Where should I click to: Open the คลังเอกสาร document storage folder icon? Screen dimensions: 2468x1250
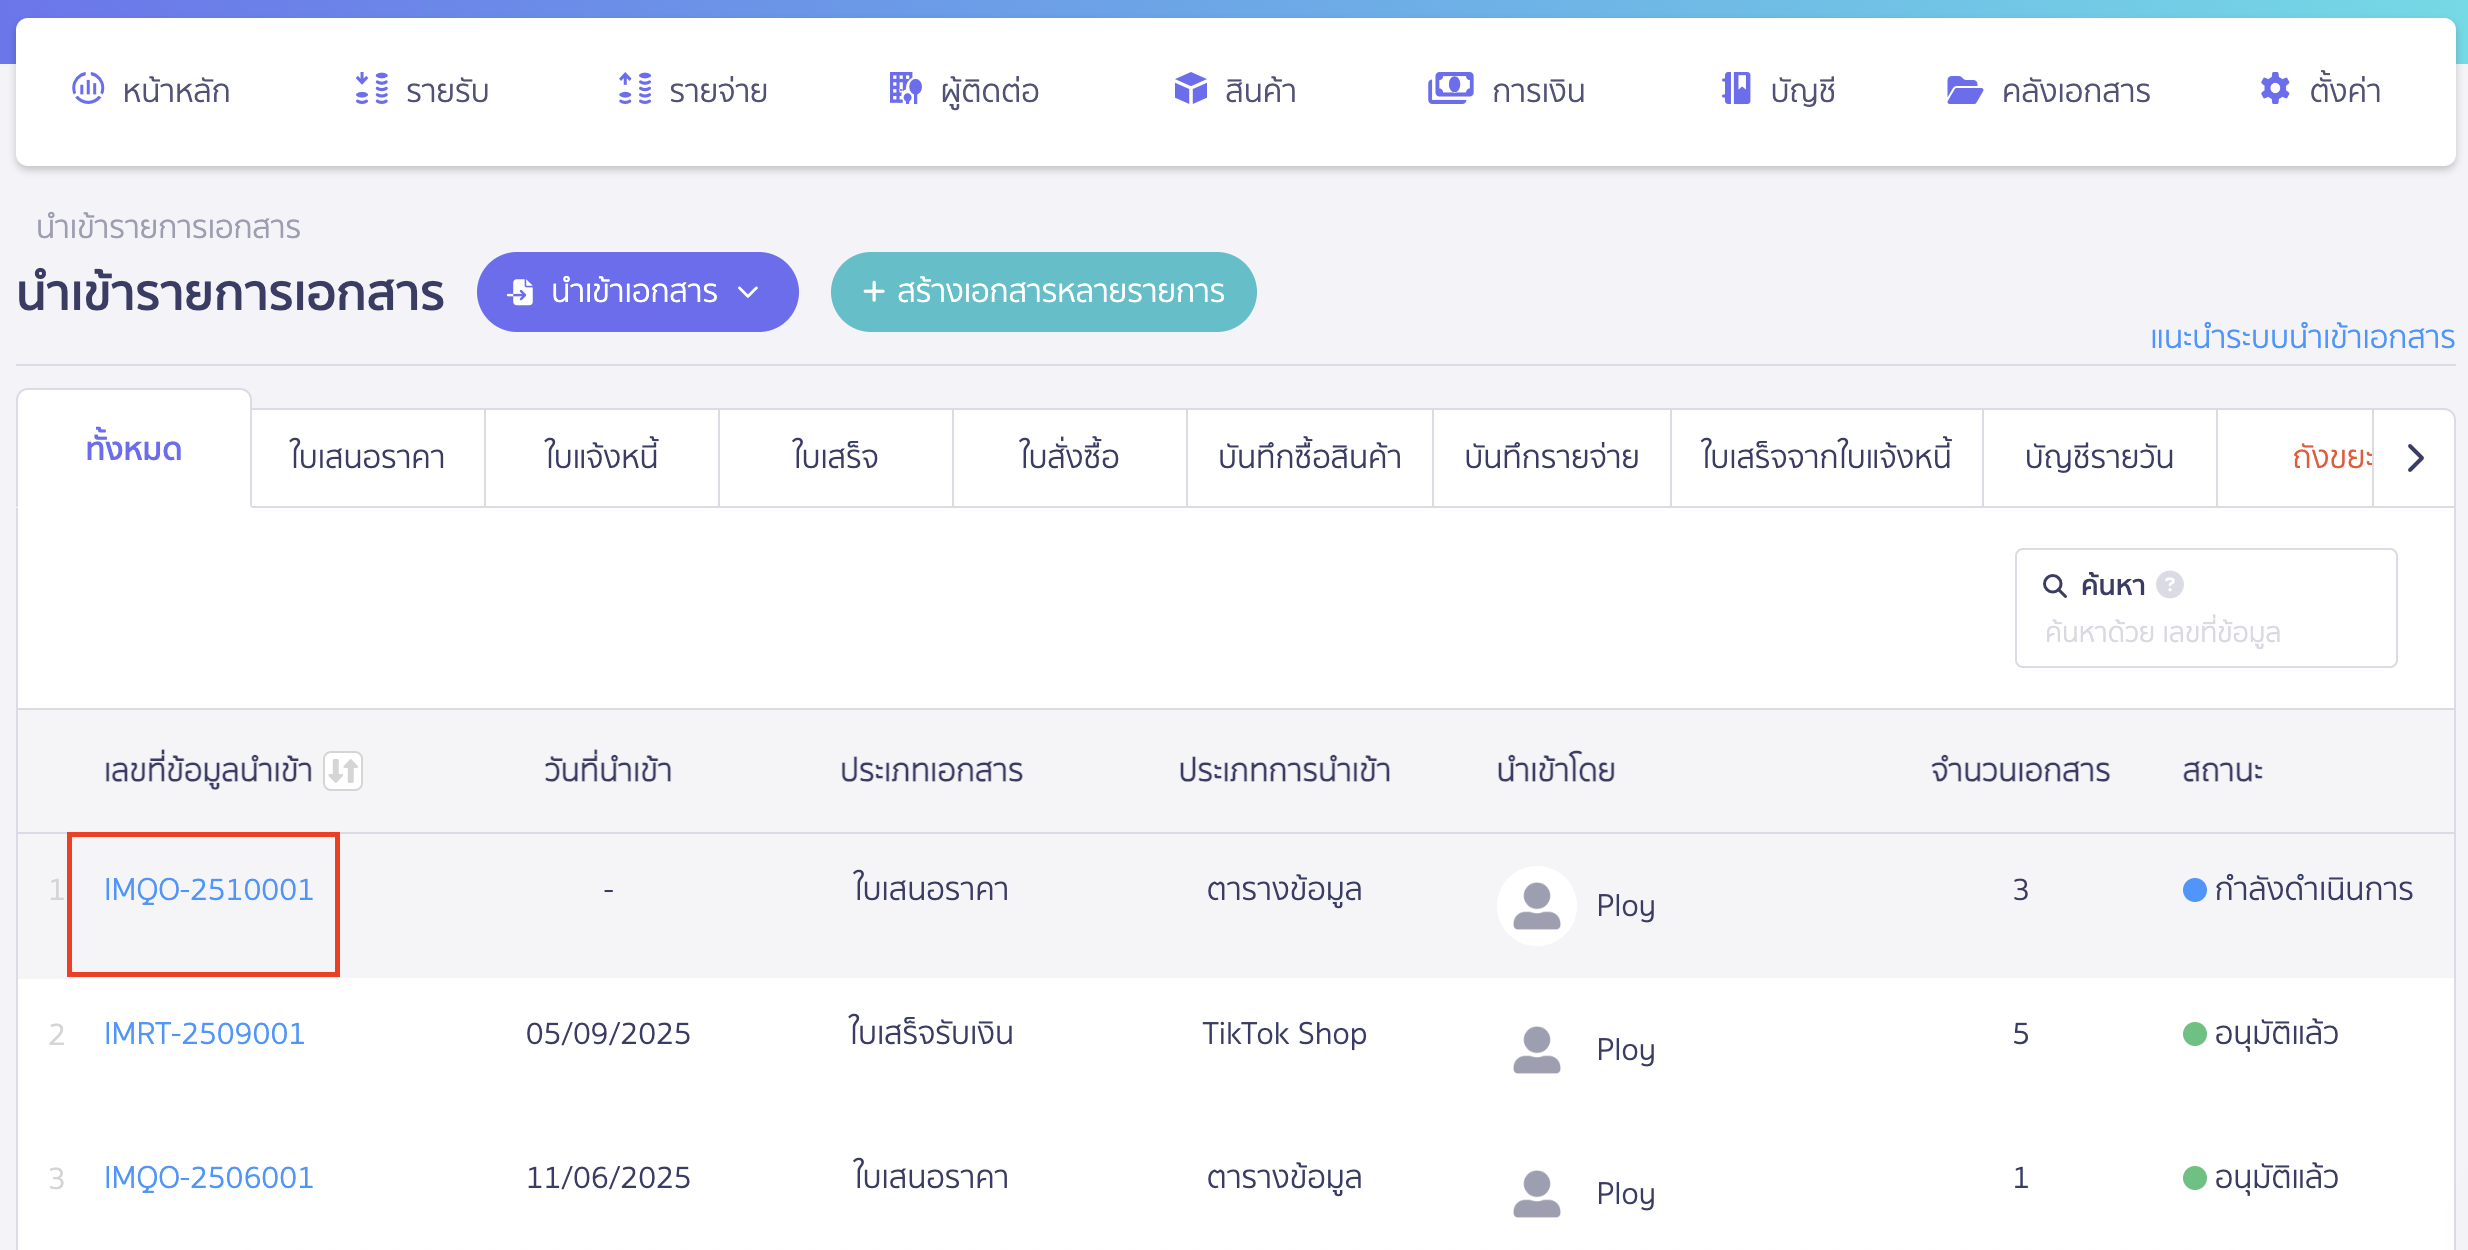click(x=1966, y=90)
